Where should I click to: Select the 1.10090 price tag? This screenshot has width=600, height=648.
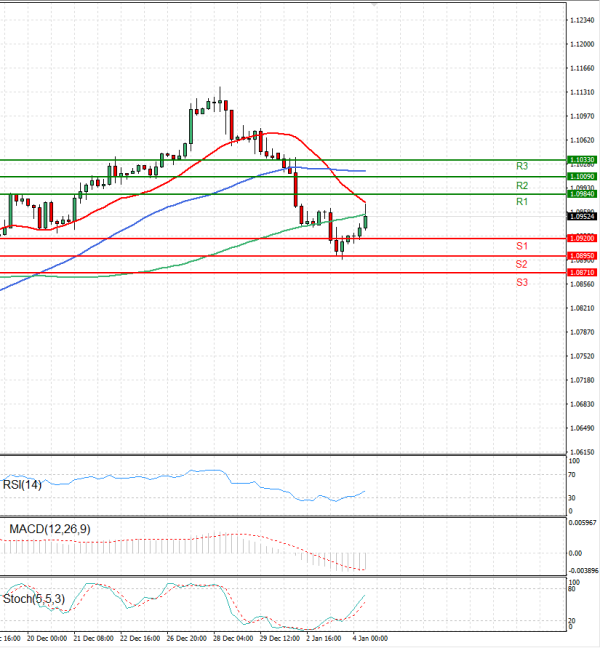(582, 176)
